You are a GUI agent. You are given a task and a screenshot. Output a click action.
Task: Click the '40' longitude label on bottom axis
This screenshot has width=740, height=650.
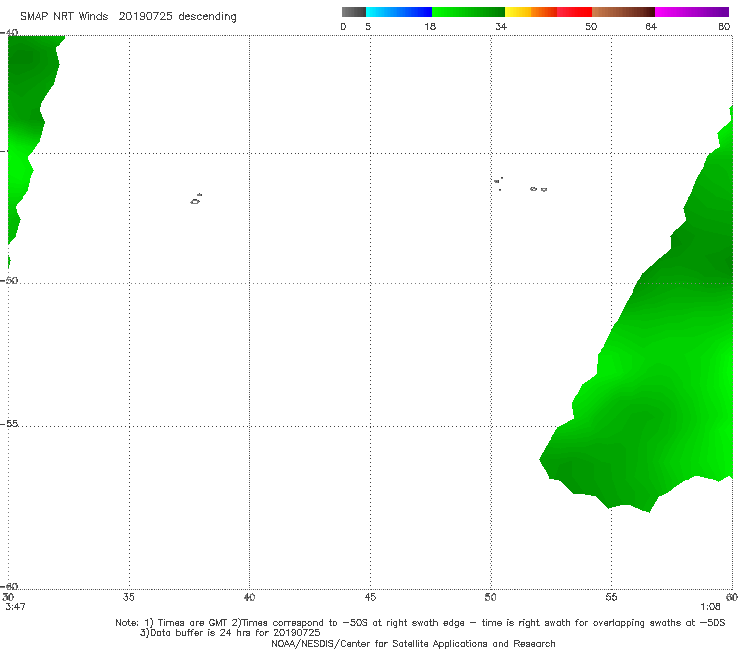[249, 597]
